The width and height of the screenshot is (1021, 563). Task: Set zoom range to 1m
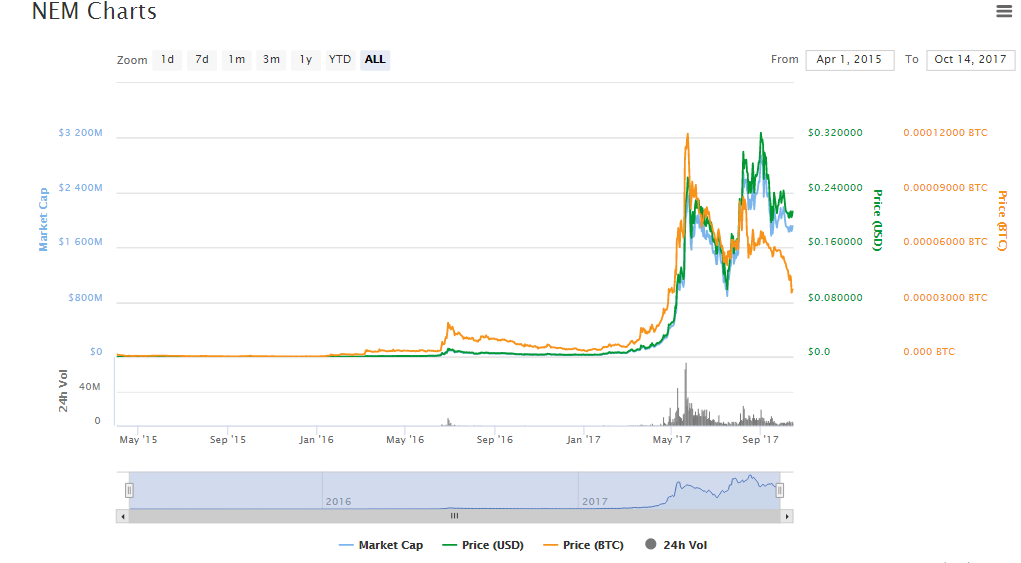pos(236,60)
